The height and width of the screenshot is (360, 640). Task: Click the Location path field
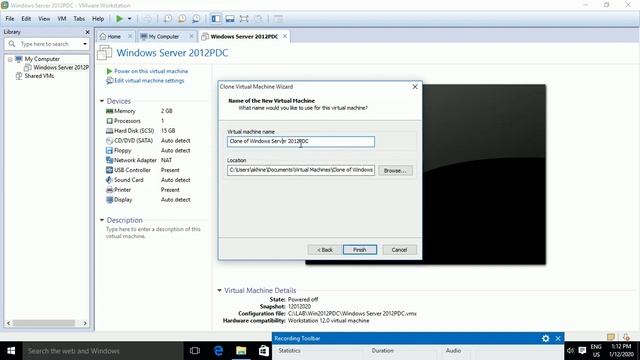(301, 170)
